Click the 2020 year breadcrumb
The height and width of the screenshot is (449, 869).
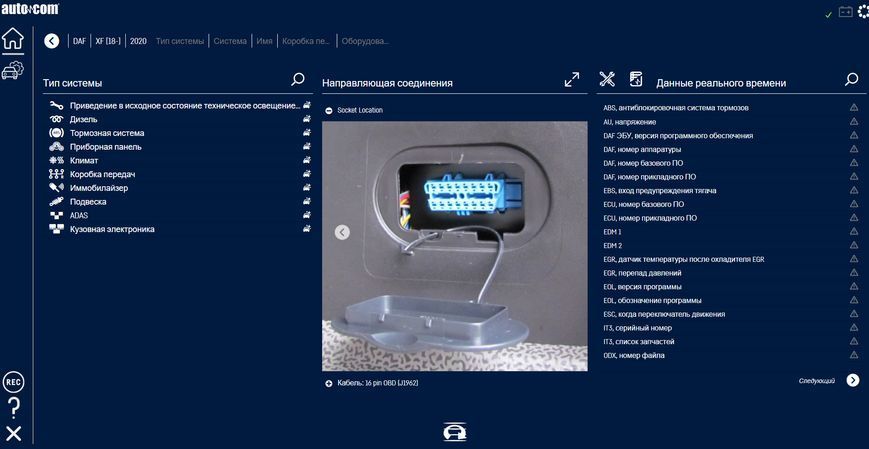point(139,41)
